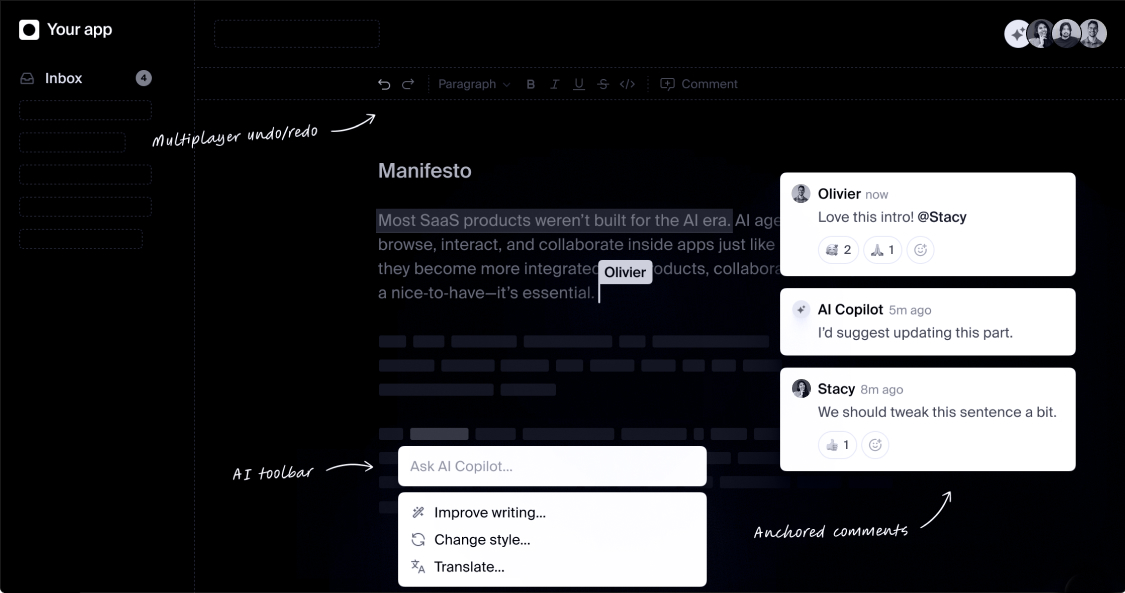Add emoji reaction on Stacy's comment
This screenshot has width=1125, height=593.
pos(876,445)
